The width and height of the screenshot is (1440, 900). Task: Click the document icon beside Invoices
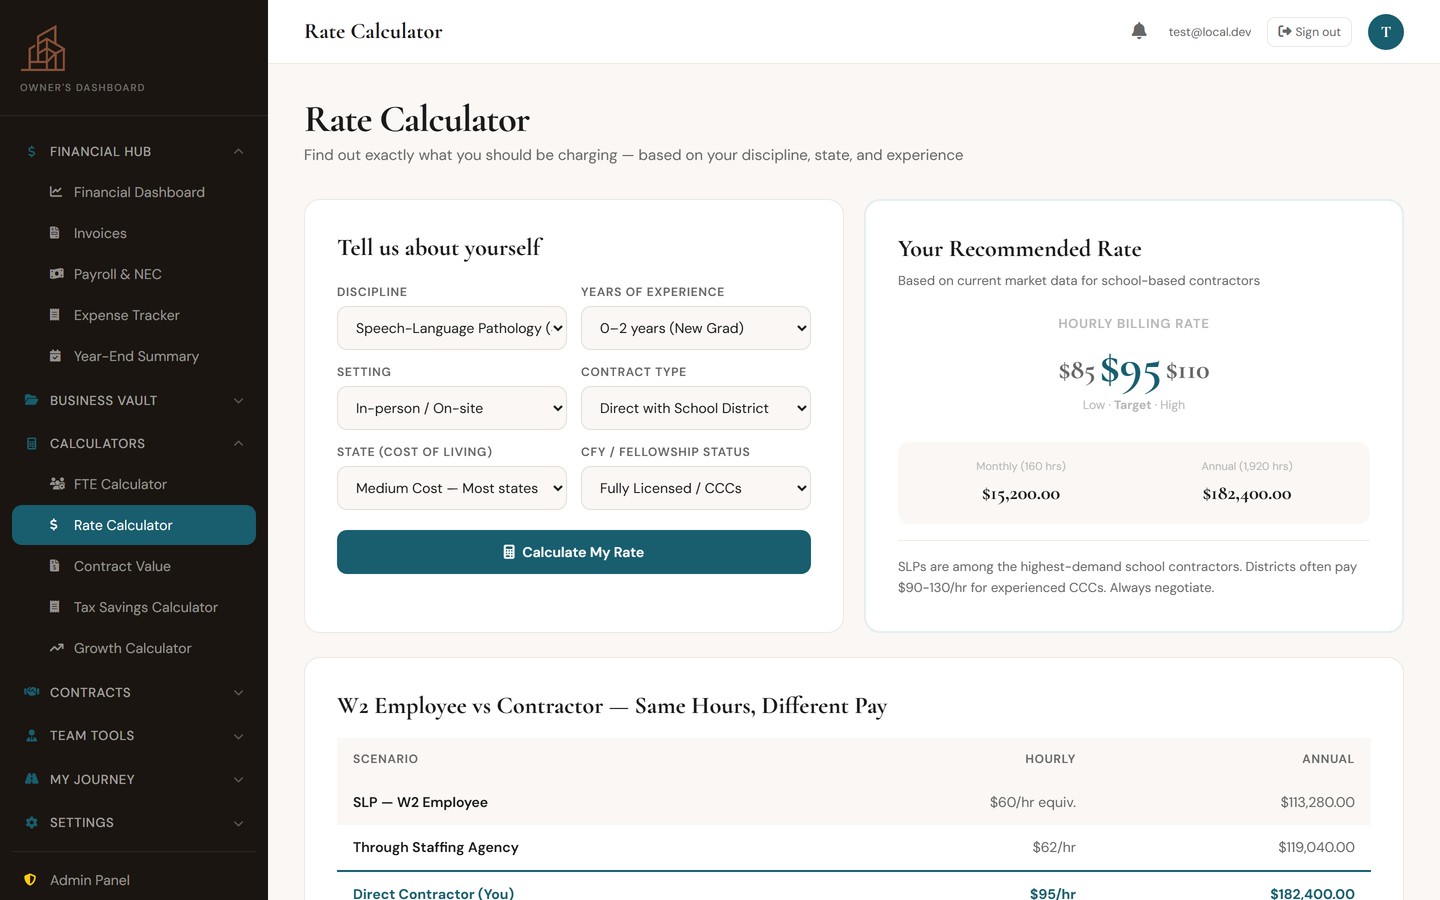[55, 233]
